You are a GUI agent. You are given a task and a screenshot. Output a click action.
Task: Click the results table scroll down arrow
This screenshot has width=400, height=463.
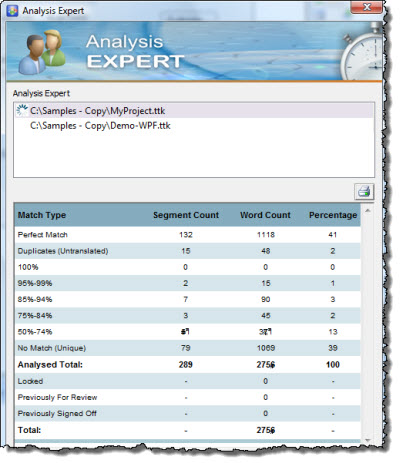tap(368, 440)
